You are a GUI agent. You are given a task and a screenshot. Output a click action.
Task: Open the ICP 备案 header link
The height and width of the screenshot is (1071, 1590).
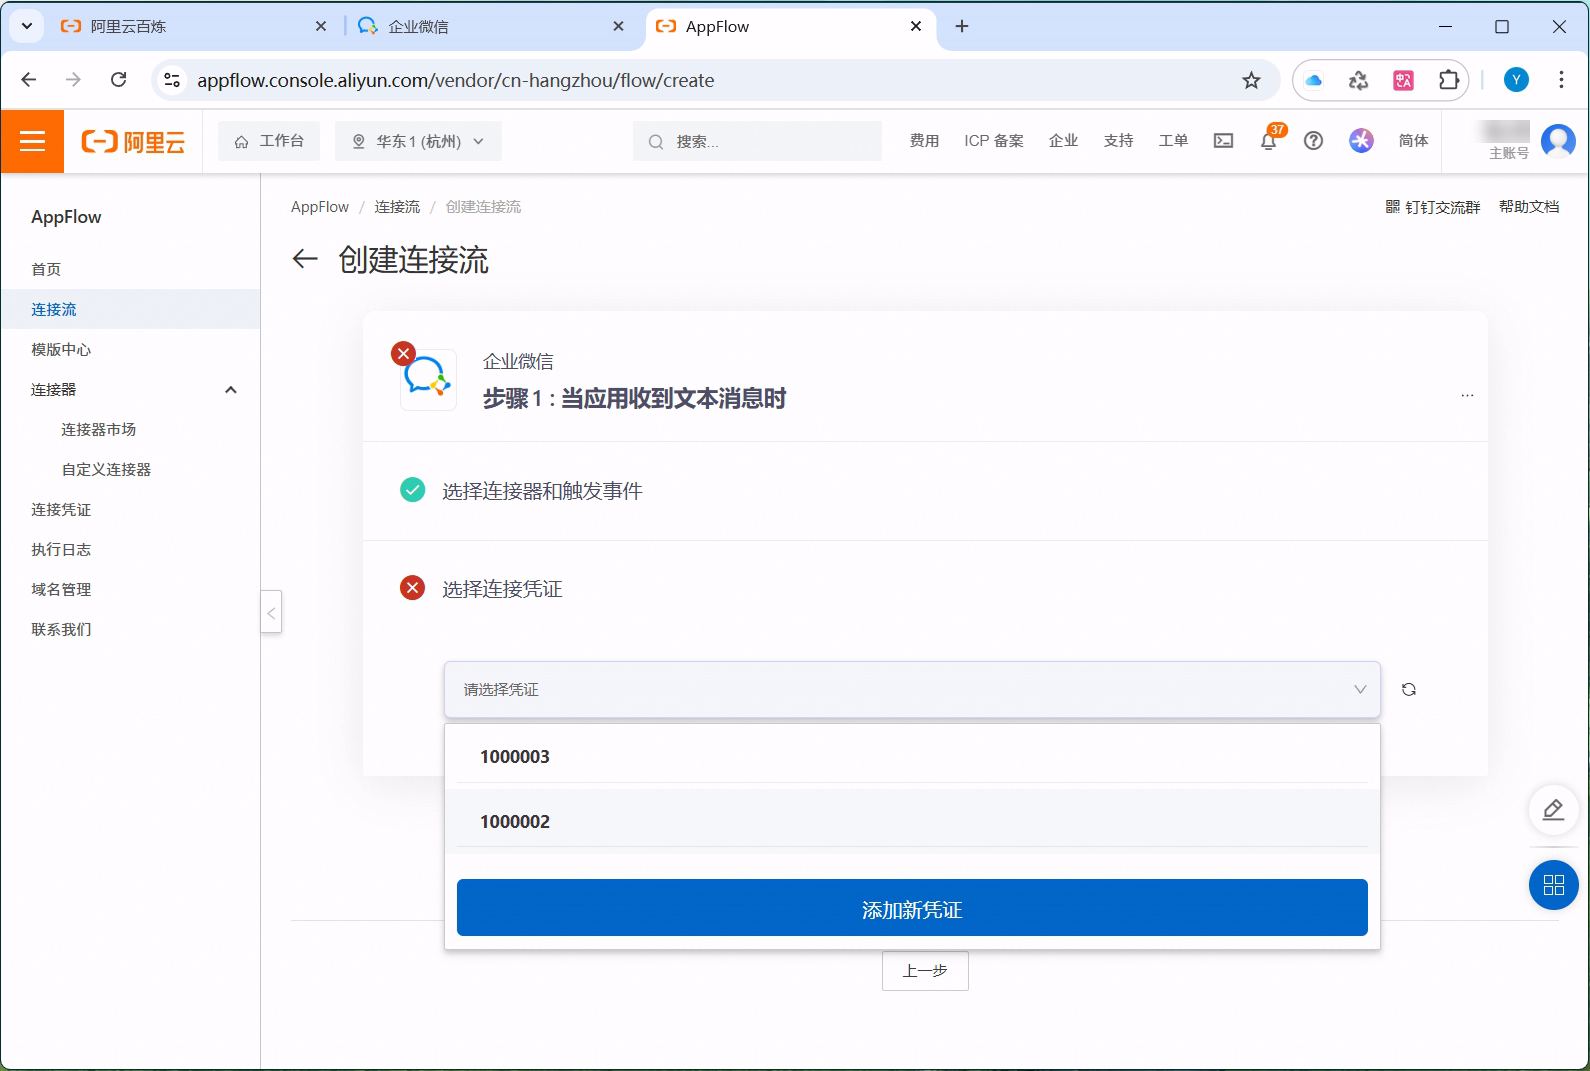(994, 141)
